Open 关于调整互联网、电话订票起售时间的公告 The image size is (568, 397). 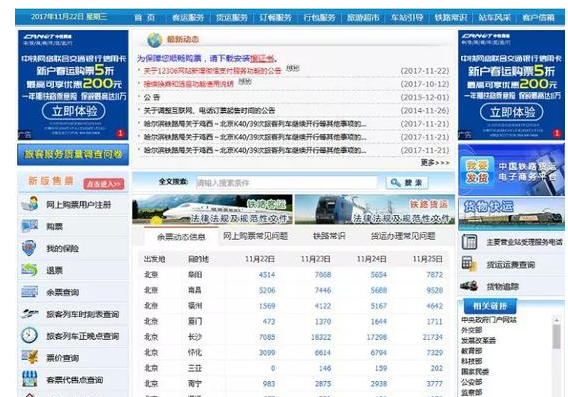(x=209, y=110)
